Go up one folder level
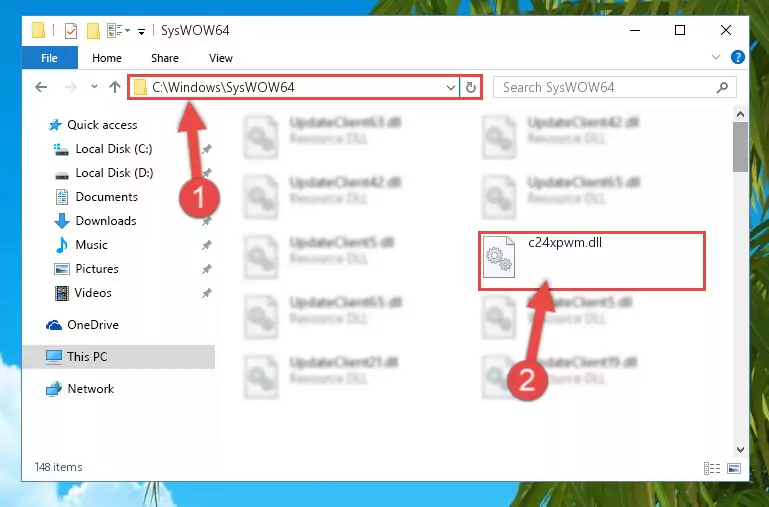769x507 pixels. click(115, 87)
